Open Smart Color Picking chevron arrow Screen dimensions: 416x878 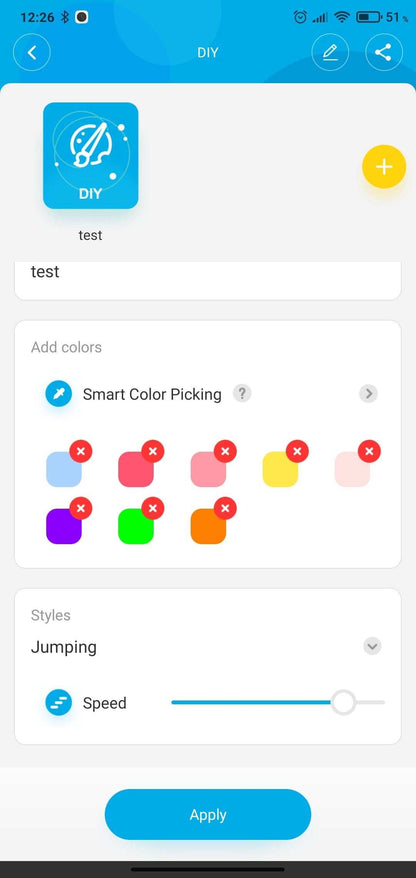(368, 394)
